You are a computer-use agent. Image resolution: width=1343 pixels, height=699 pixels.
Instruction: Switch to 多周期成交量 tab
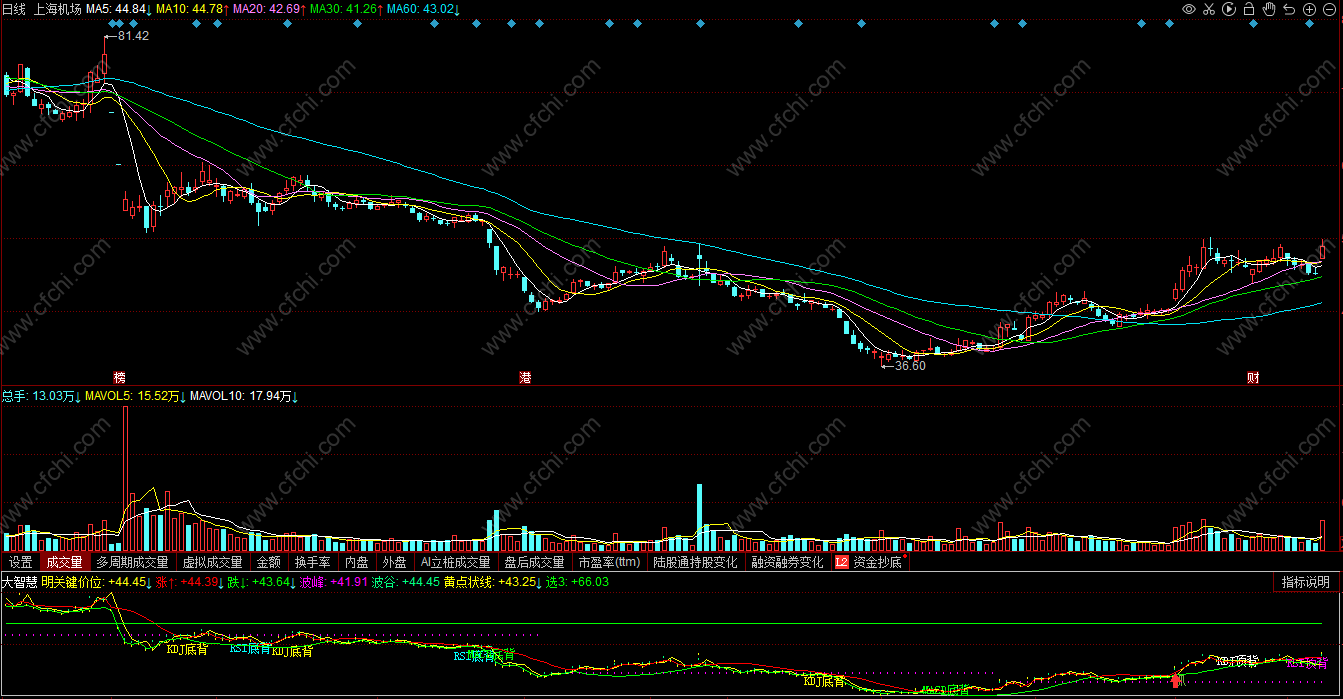click(133, 562)
